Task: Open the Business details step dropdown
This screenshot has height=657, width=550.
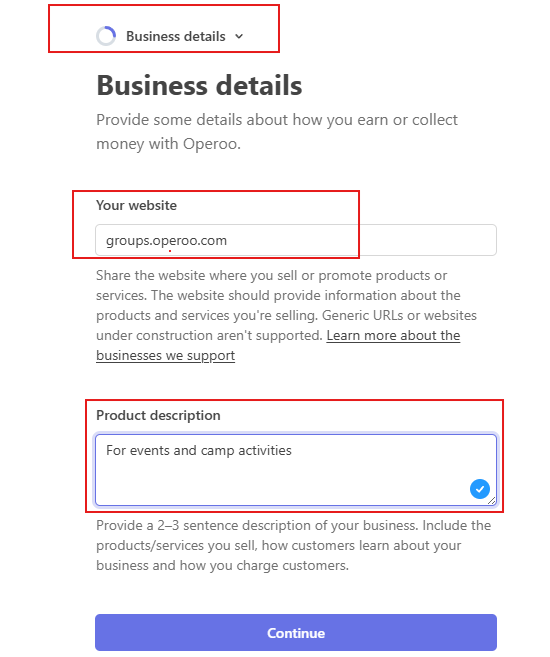Action: pos(170,36)
